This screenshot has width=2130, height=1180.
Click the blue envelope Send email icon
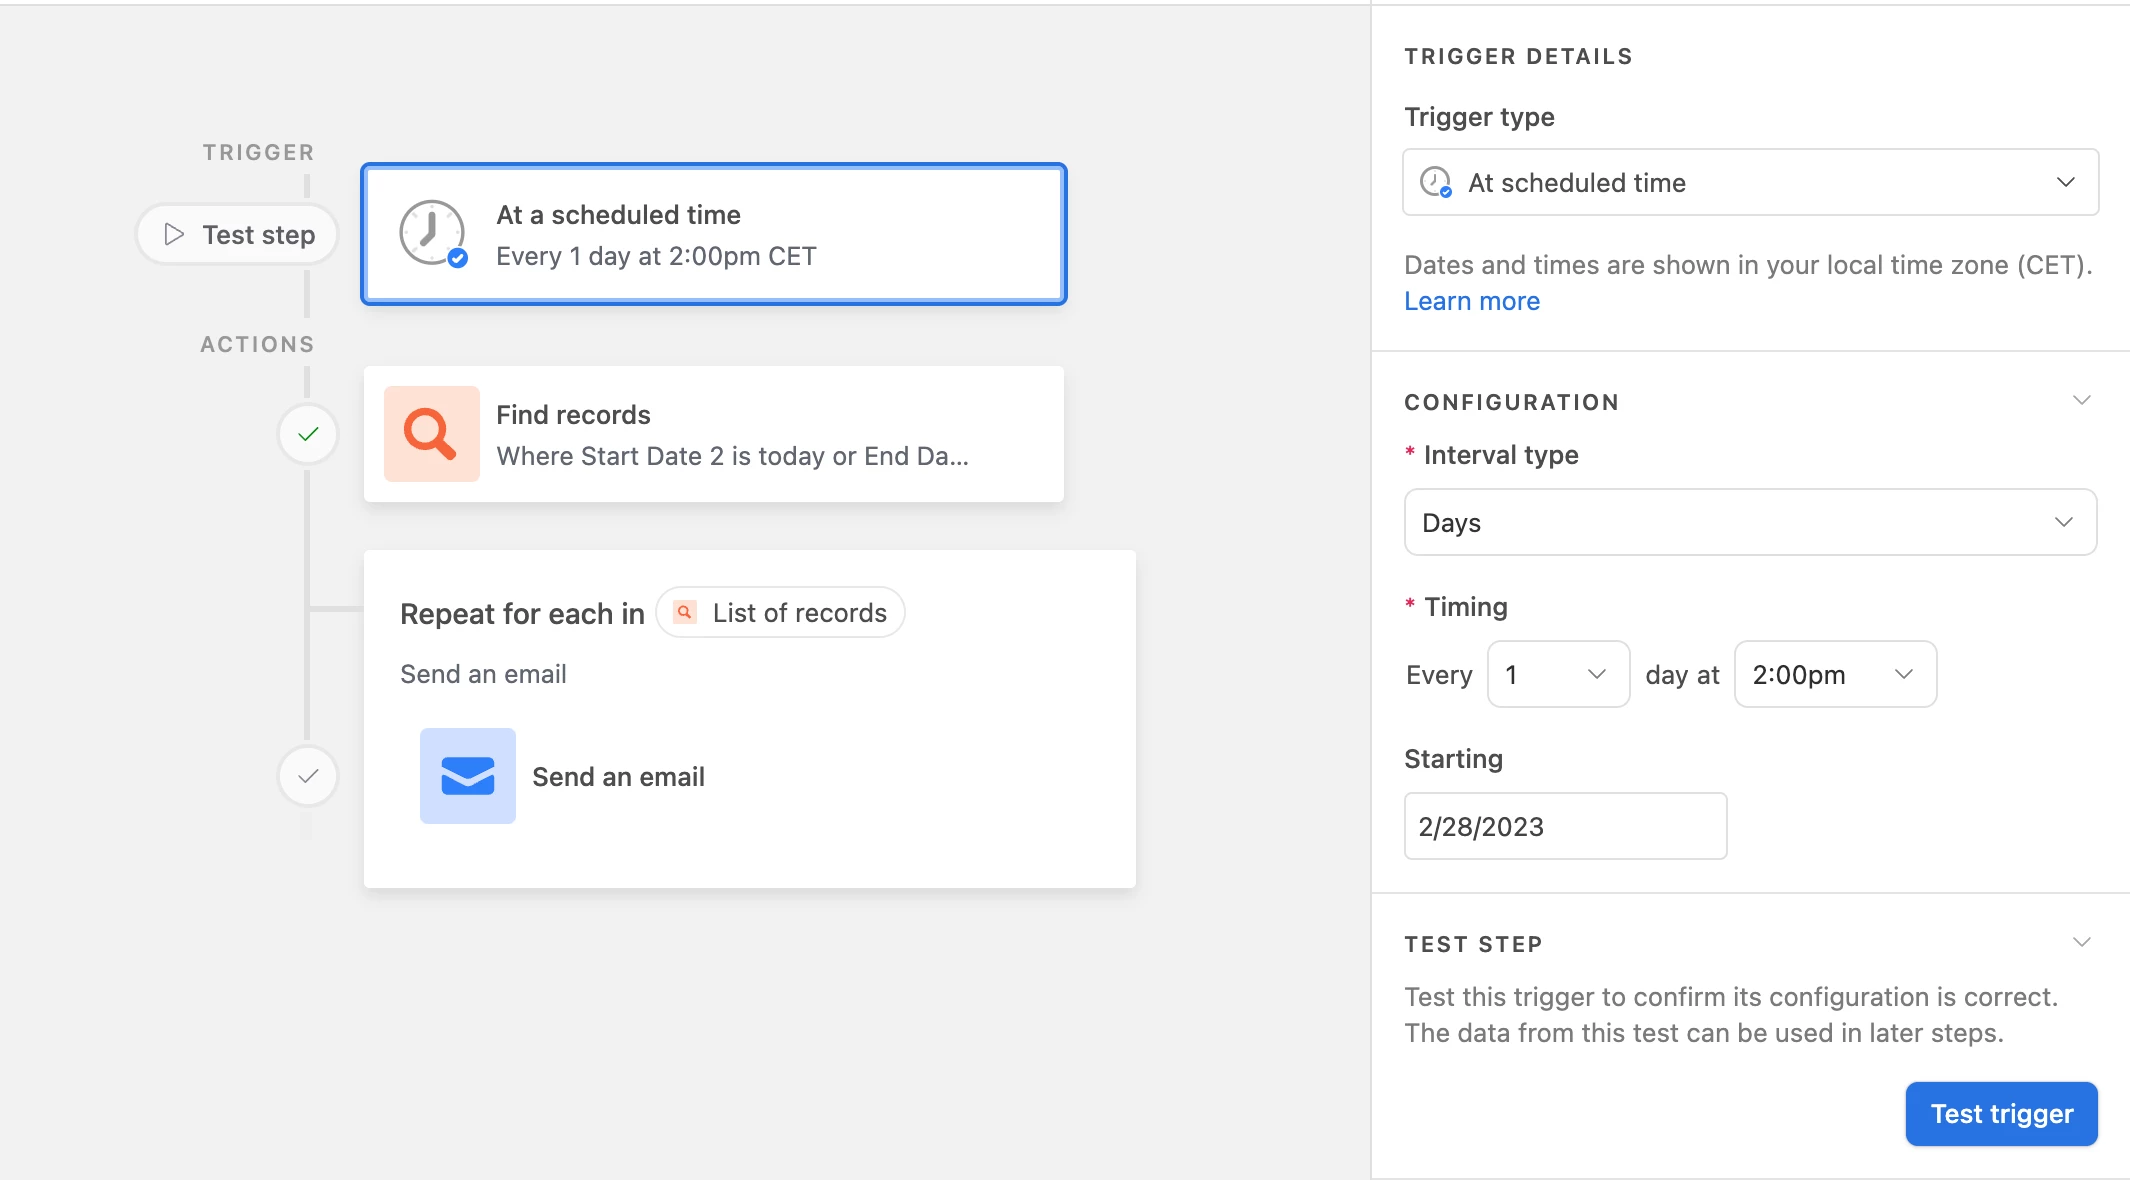point(467,776)
